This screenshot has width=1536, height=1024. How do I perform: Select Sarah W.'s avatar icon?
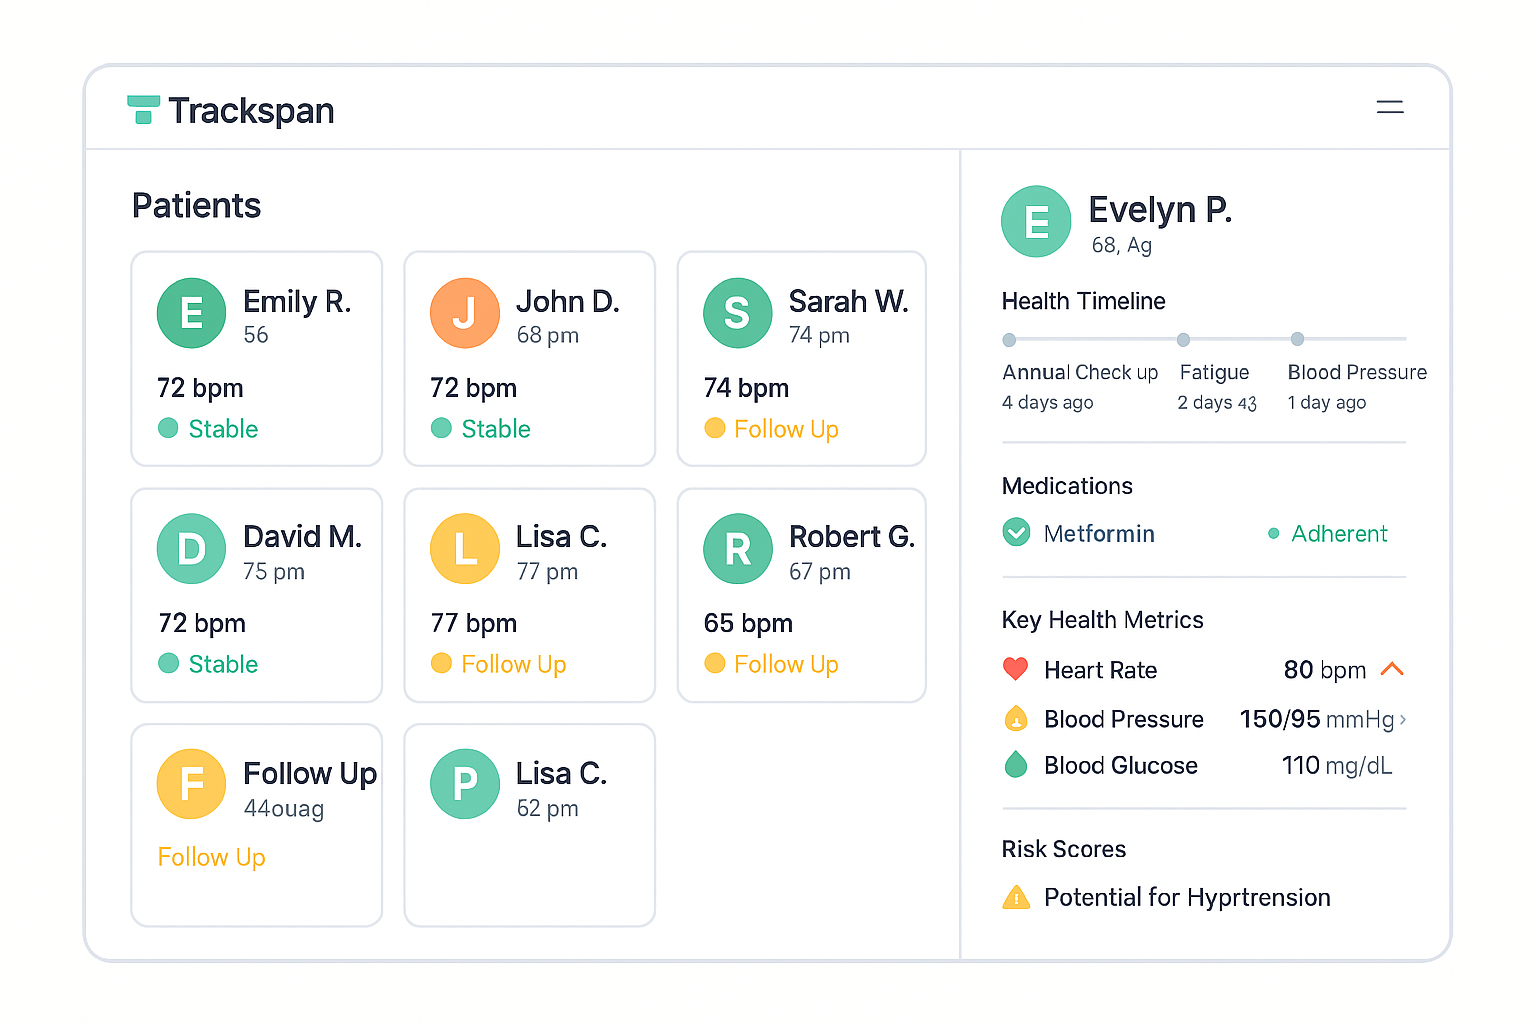point(737,313)
